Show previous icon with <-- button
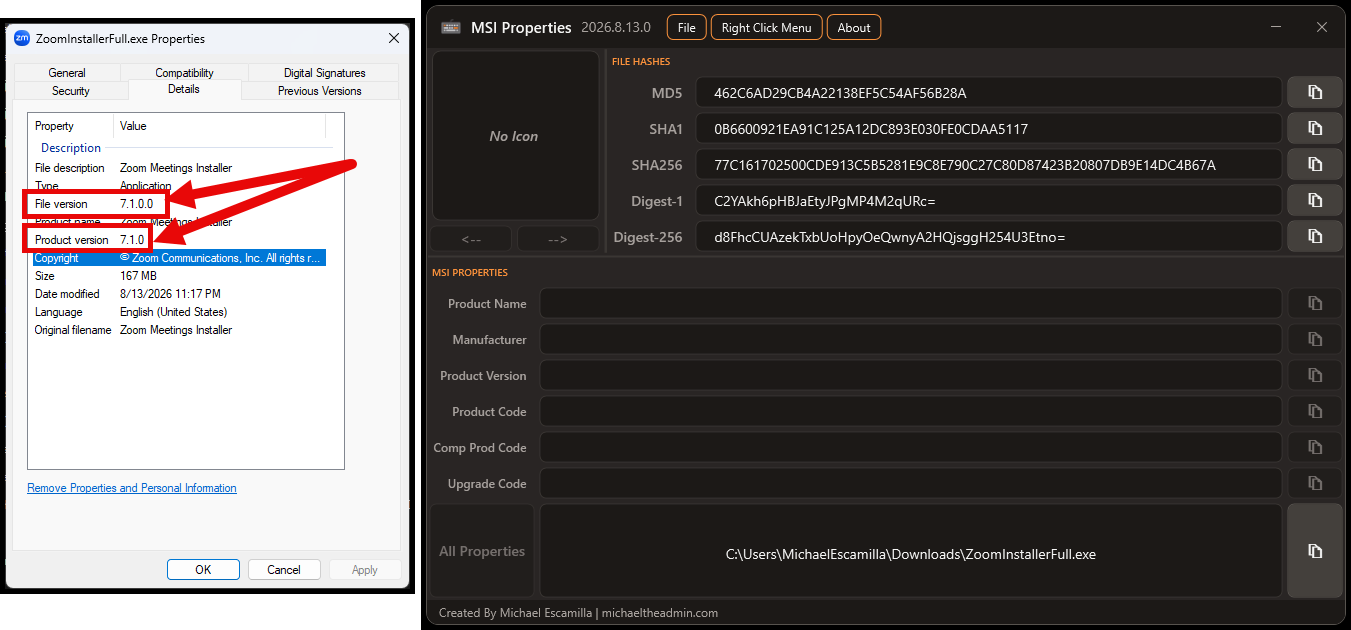This screenshot has width=1351, height=630. coord(471,239)
